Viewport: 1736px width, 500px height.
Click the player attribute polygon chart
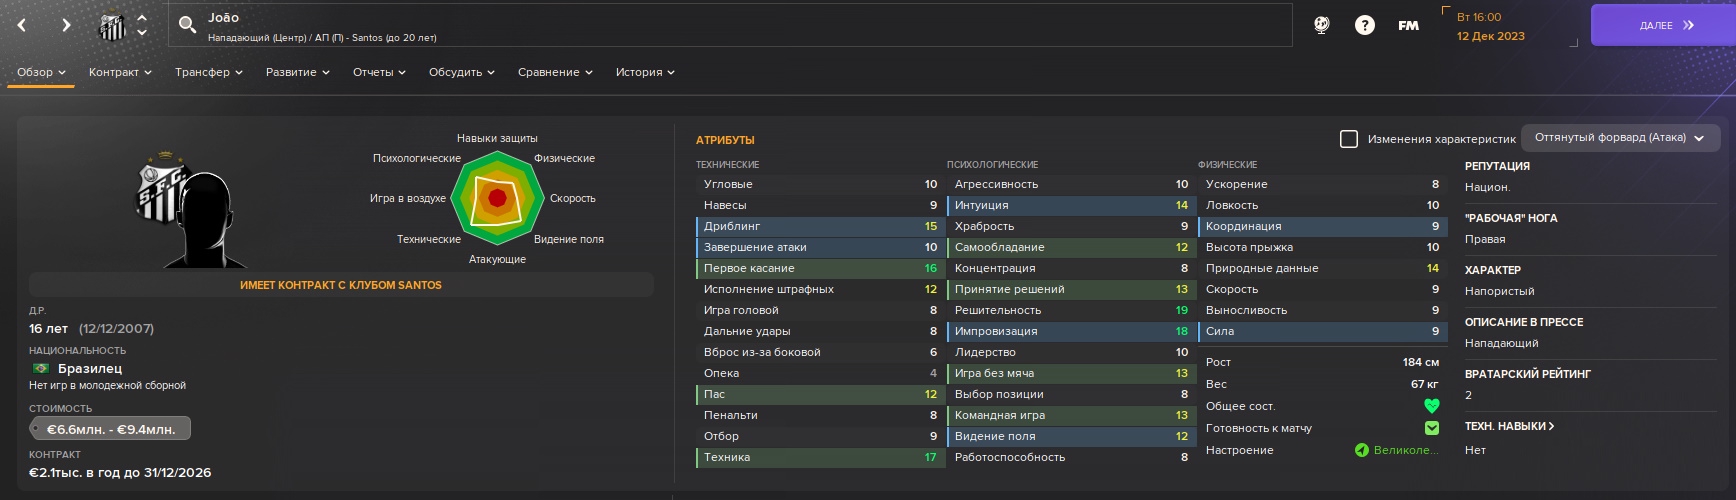click(x=497, y=198)
